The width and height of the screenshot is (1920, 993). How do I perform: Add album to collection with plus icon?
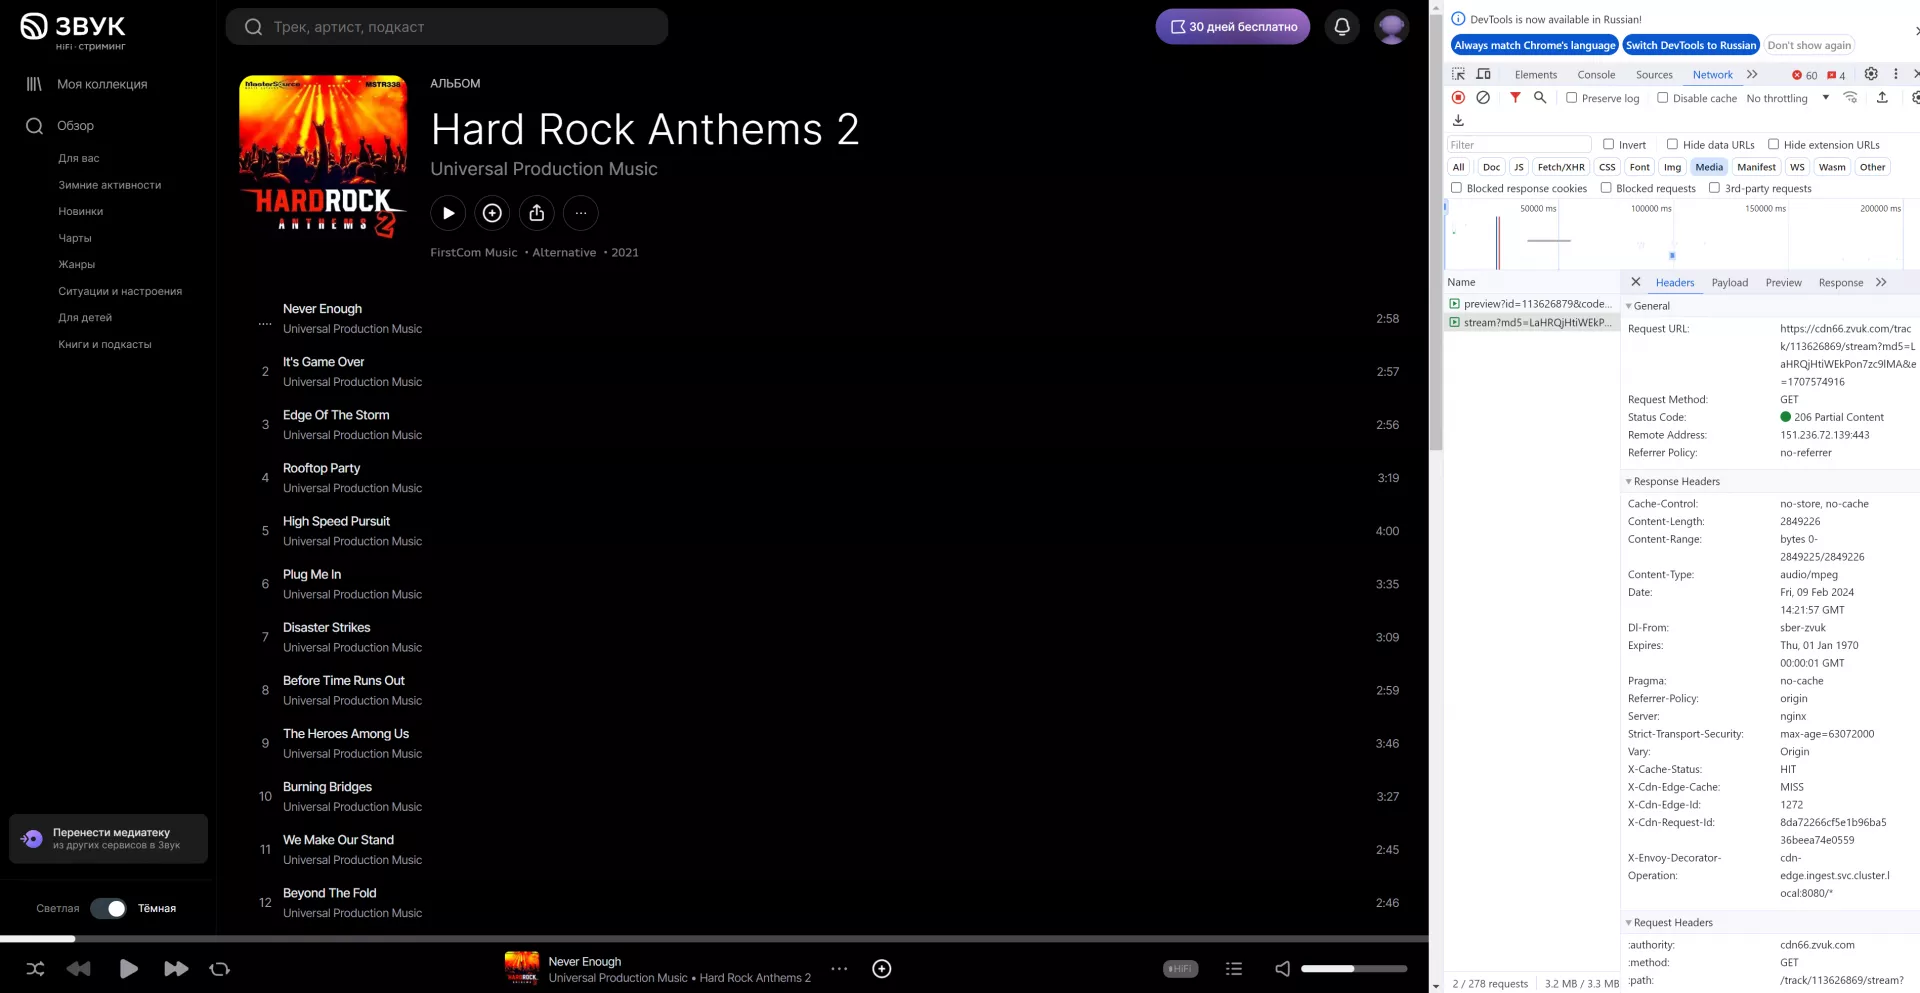click(492, 213)
